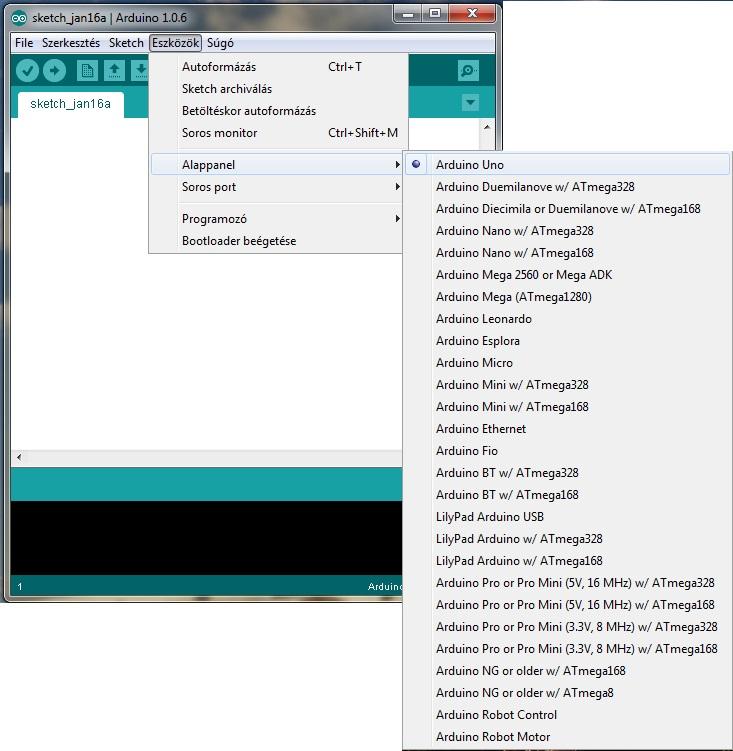
Task: Click the Arduino logo in title bar
Action: point(19,18)
